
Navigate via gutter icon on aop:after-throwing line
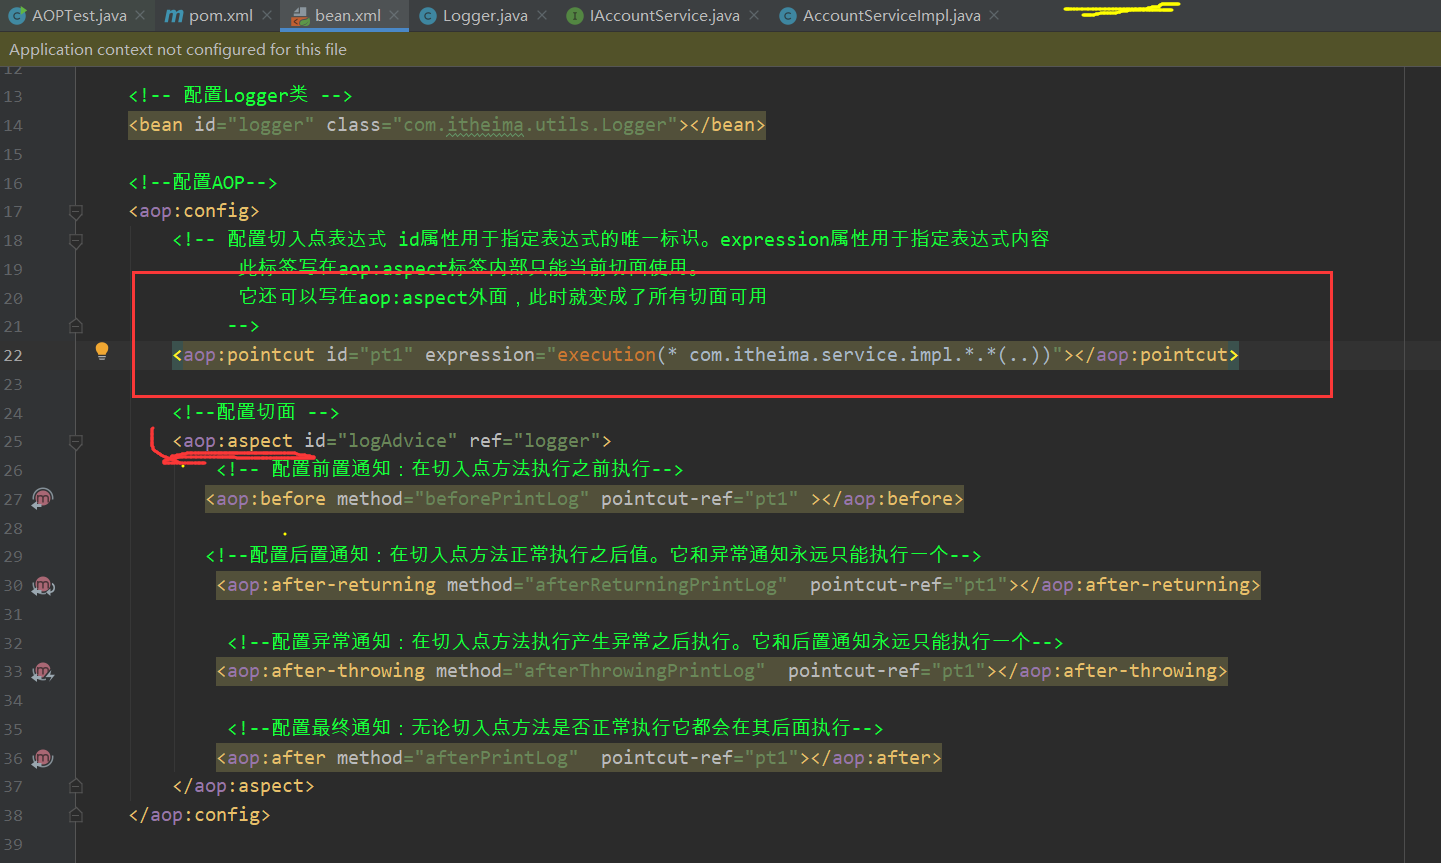point(42,672)
